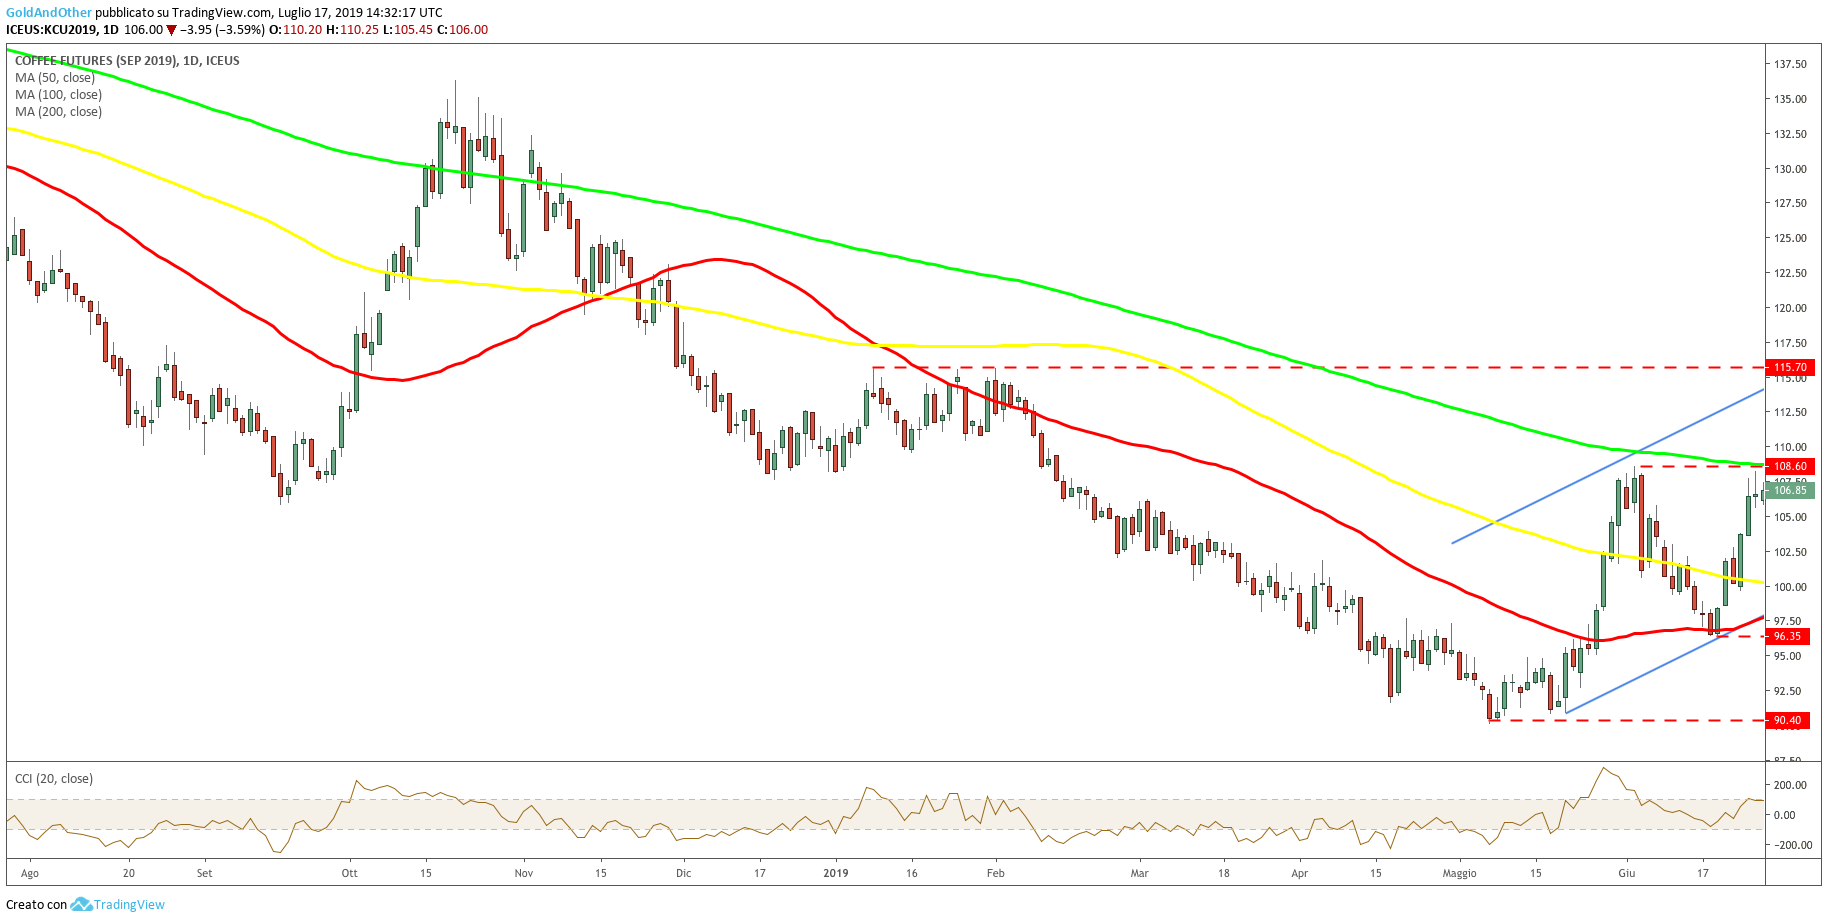This screenshot has height=922, width=1828.
Task: Select the 106.85 current price label
Action: tap(1790, 490)
